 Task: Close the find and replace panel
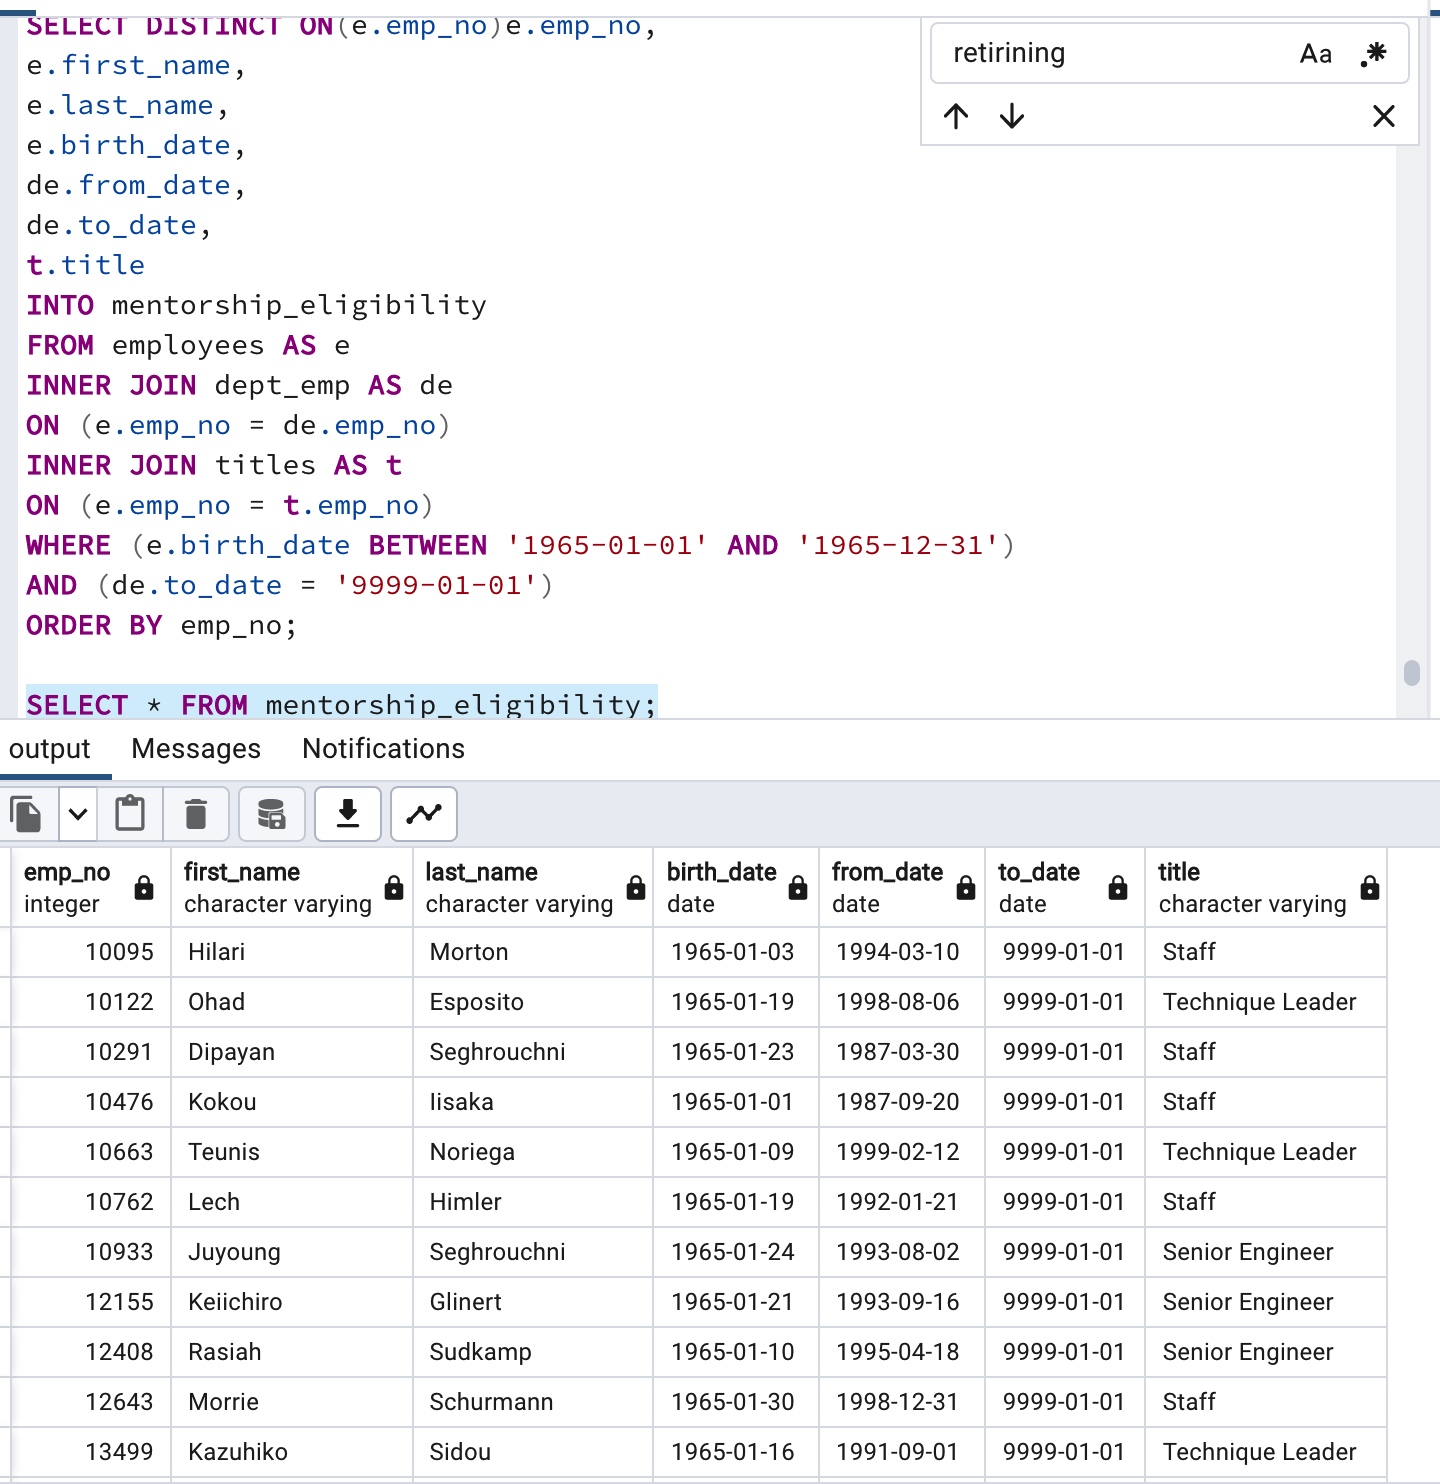click(1383, 116)
